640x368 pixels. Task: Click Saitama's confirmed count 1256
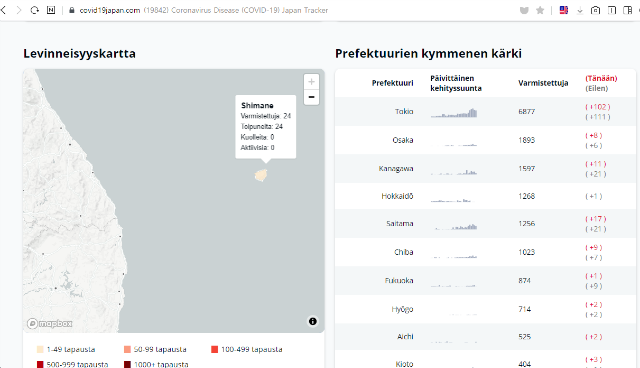point(527,224)
